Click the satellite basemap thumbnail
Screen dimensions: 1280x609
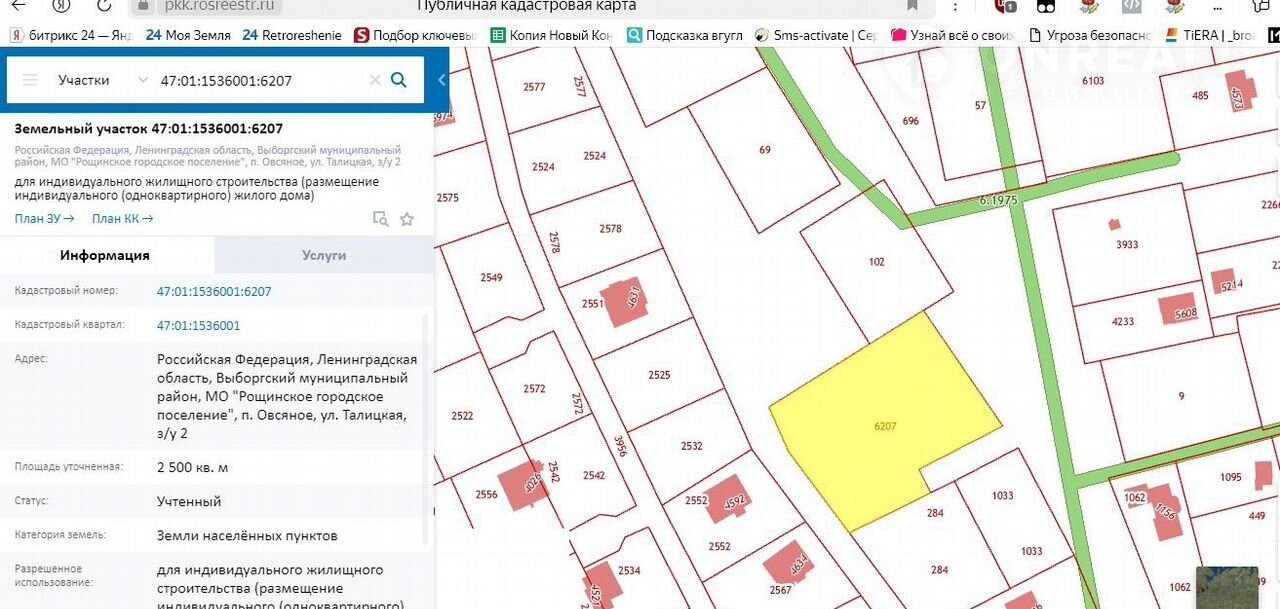click(1227, 587)
